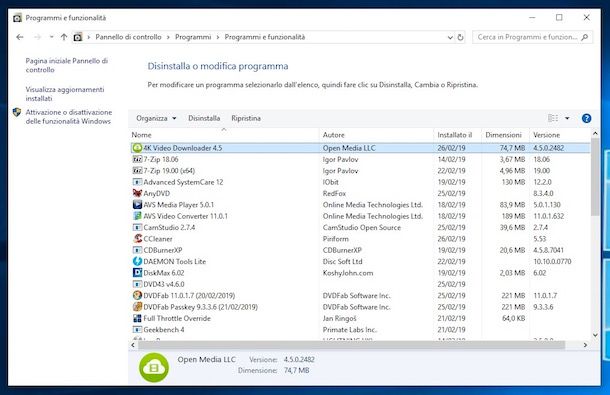Open the help question mark icon
This screenshot has height=395, width=610.
(x=586, y=118)
